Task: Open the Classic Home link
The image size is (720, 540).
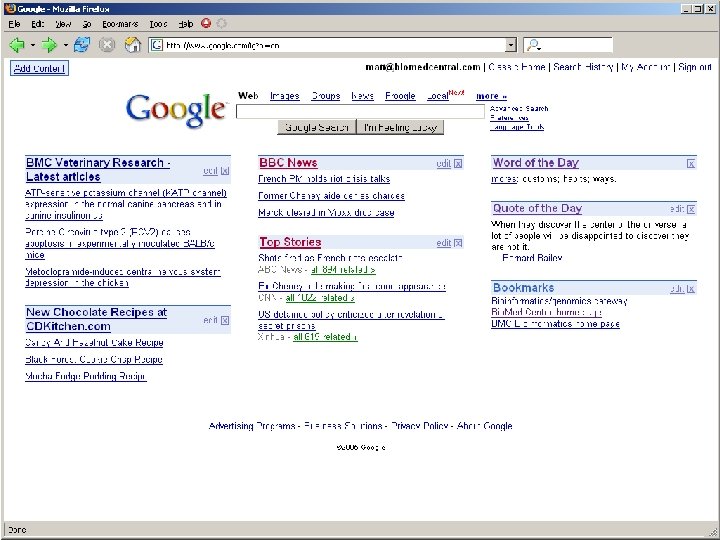Action: click(x=517, y=67)
